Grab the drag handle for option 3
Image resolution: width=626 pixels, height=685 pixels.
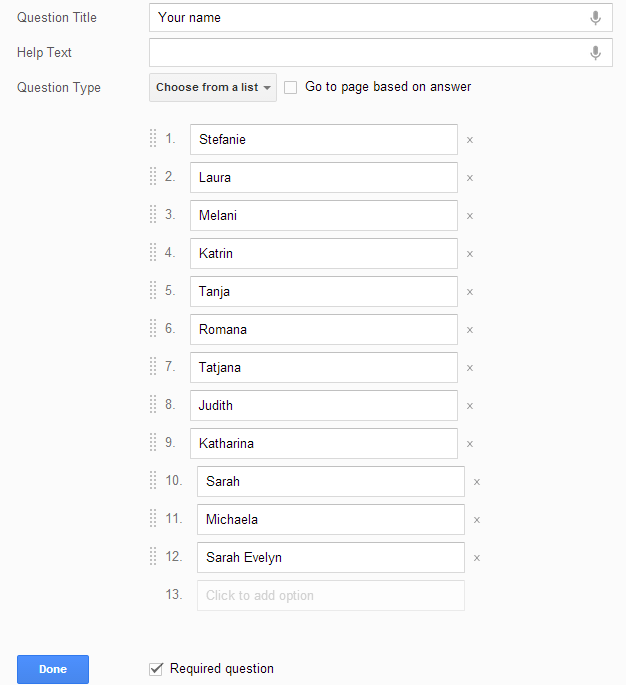pyautogui.click(x=153, y=214)
